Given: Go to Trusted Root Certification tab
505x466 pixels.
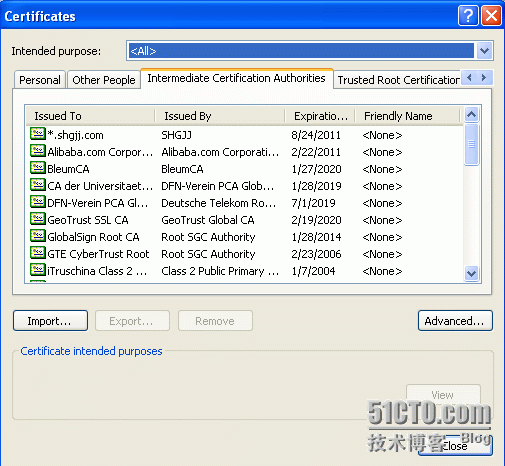Looking at the screenshot, I should pyautogui.click(x=398, y=80).
